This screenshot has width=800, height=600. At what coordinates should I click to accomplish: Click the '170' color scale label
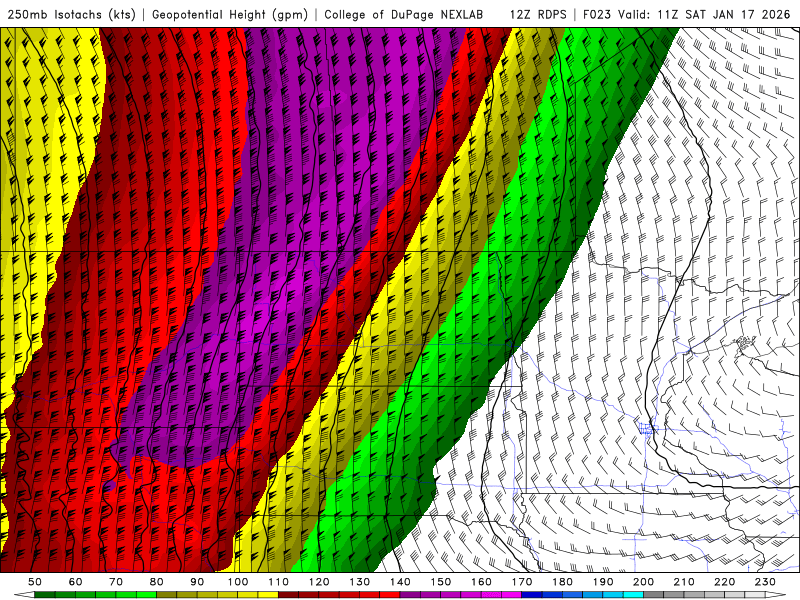(522, 582)
